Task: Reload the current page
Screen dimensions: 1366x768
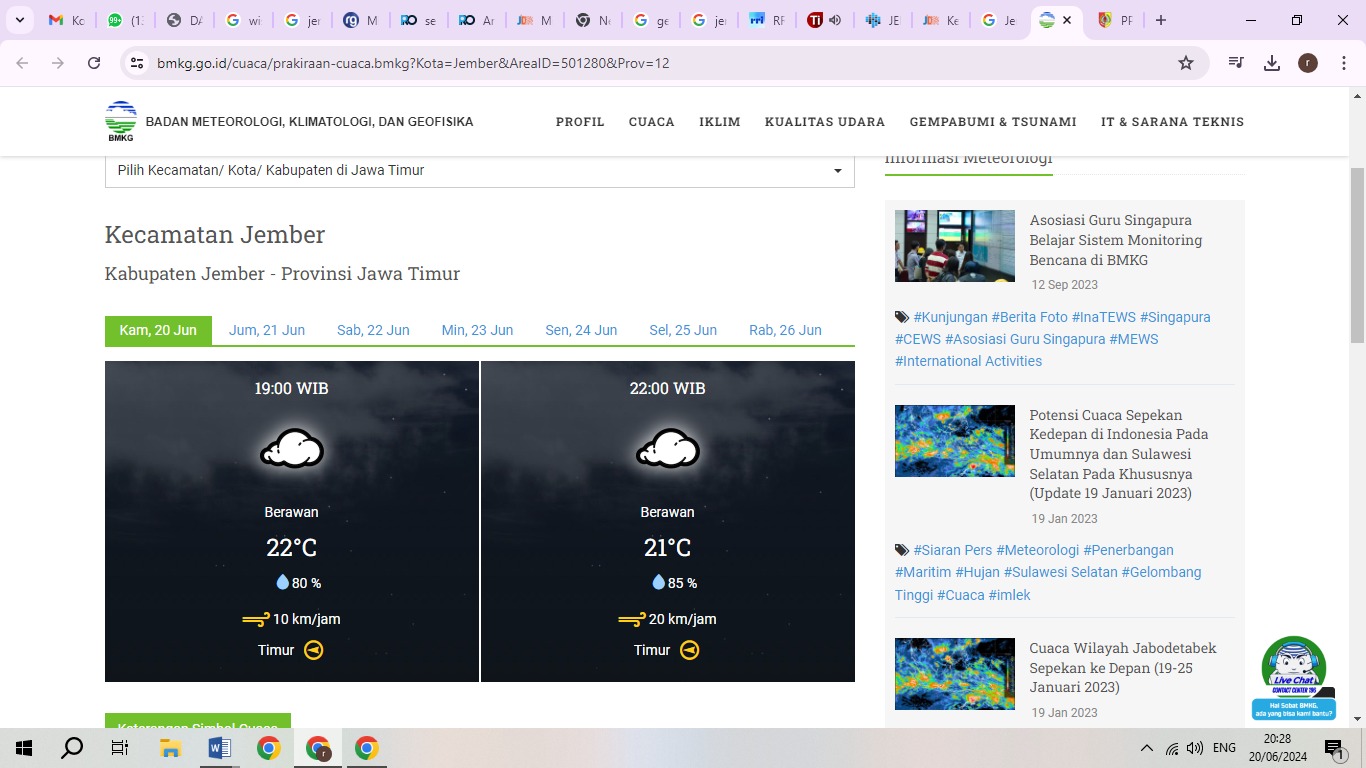Action: click(x=94, y=63)
